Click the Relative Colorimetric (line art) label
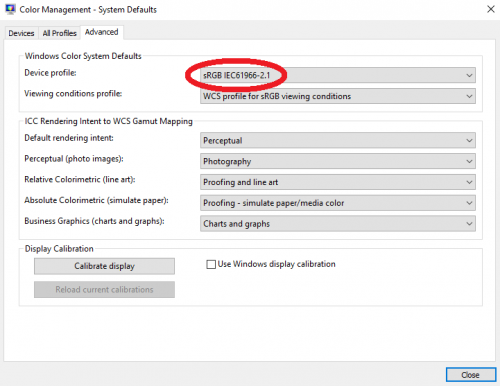Viewport: 500px width, 386px height. (x=80, y=179)
